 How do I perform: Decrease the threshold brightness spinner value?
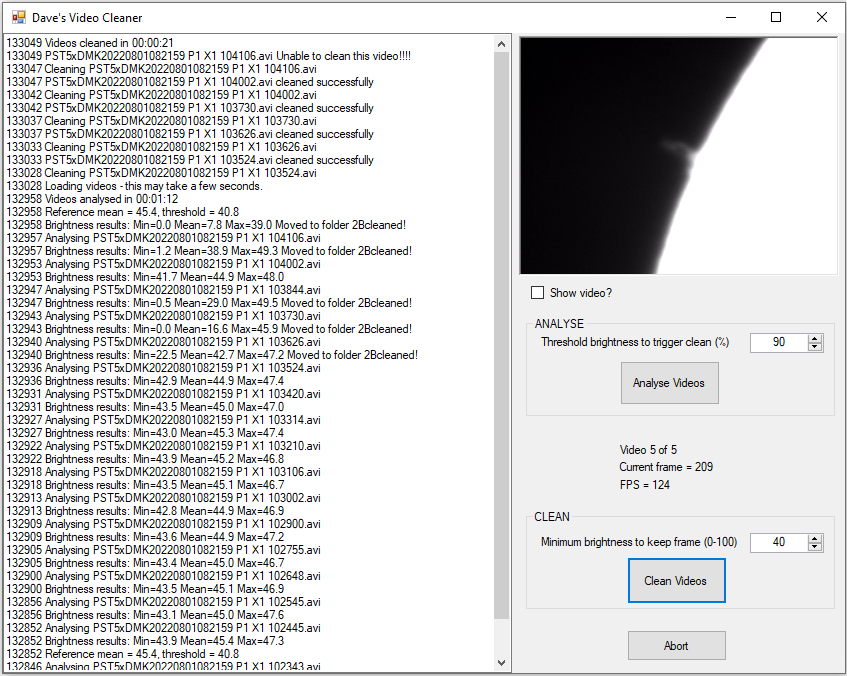pos(815,347)
